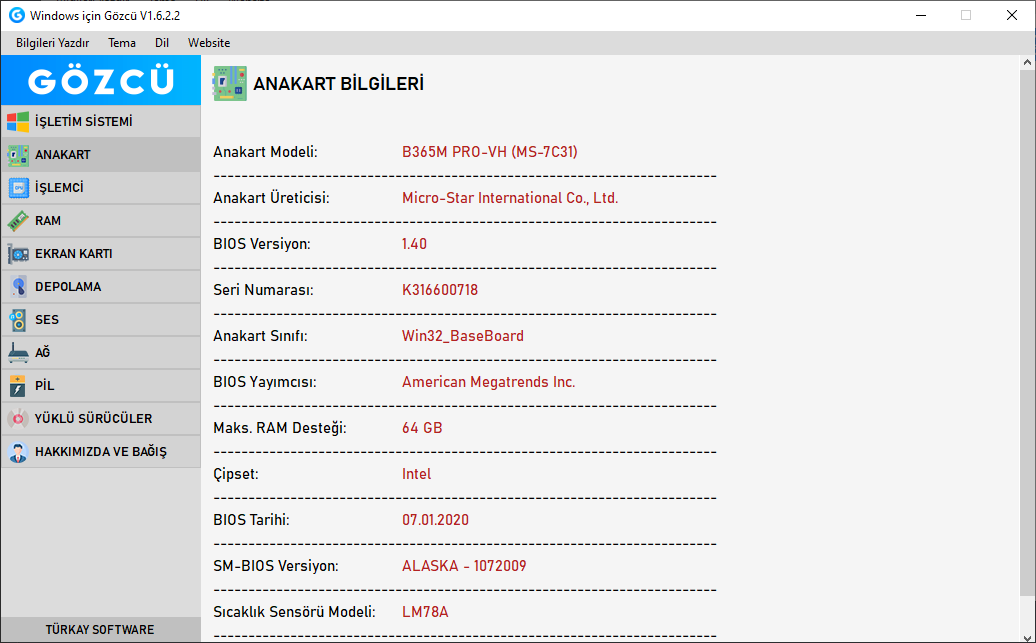The width and height of the screenshot is (1036, 643).
Task: Open the EKRAN KARTI section
Action: (100, 254)
